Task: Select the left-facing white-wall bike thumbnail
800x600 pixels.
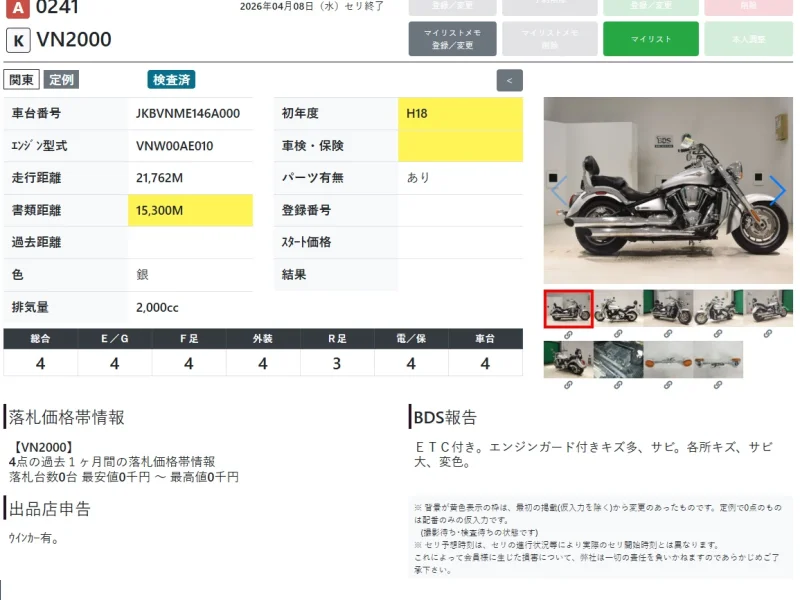Action: 618,308
